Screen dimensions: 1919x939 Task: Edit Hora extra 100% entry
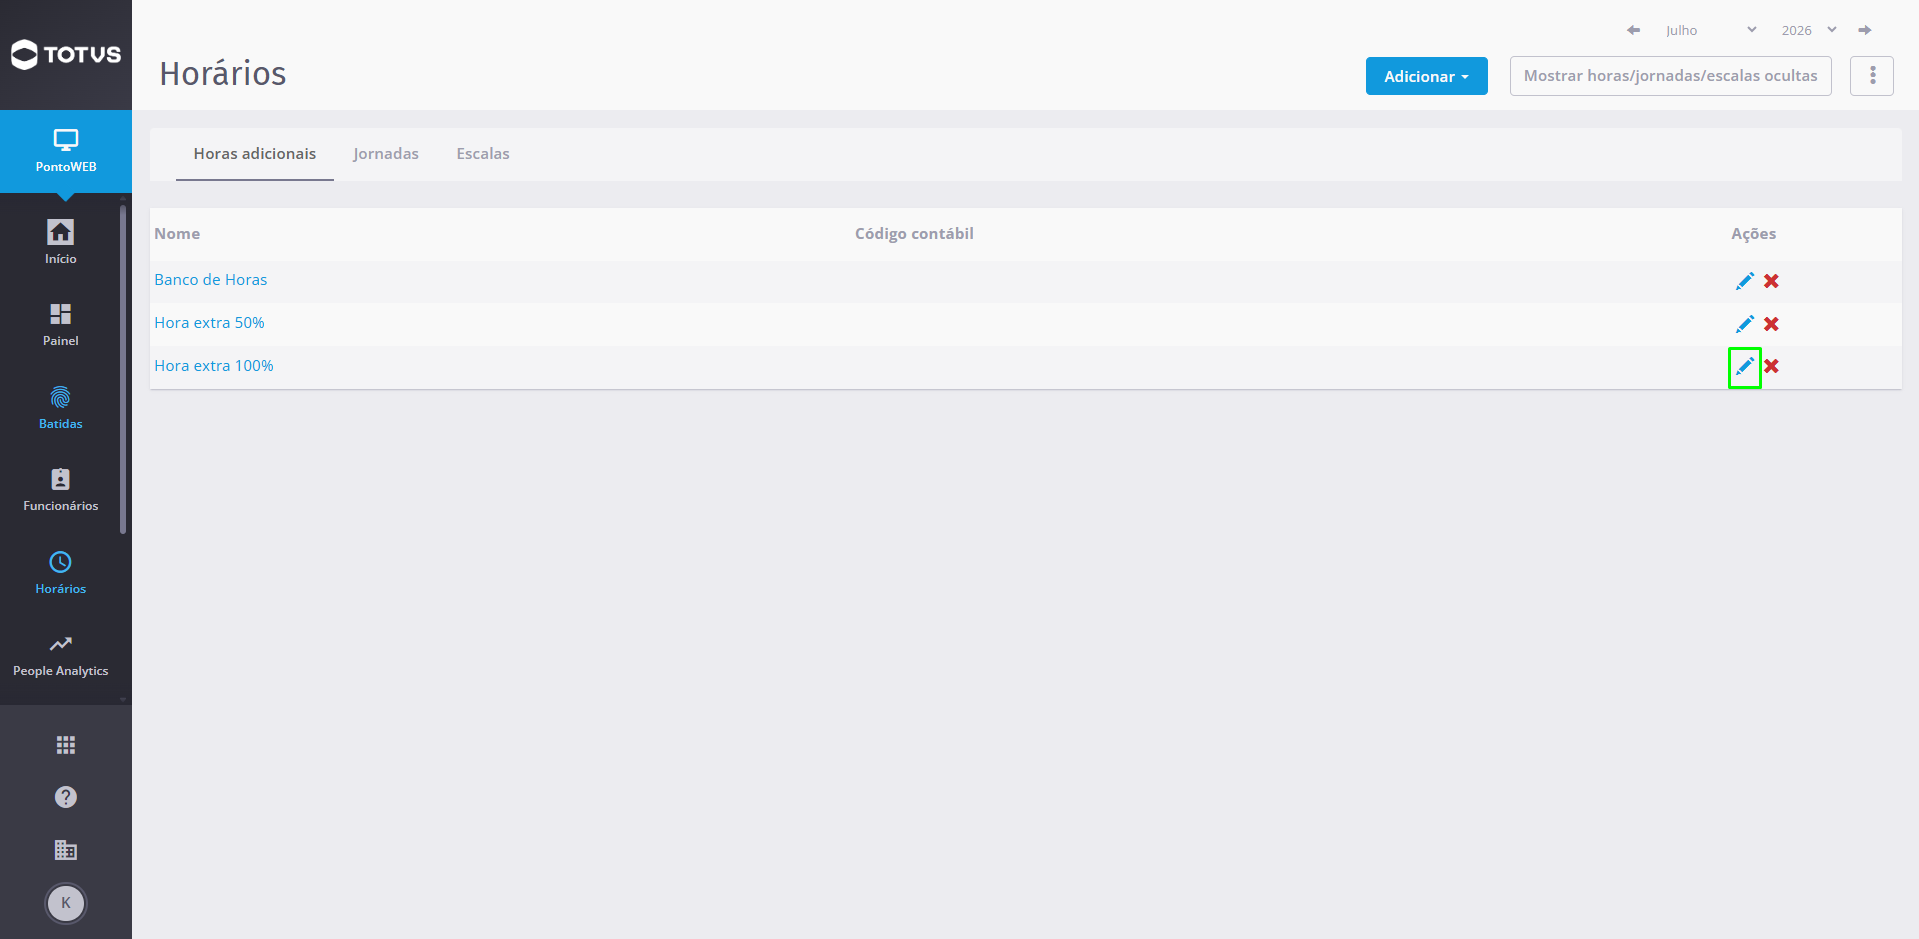tap(1745, 367)
